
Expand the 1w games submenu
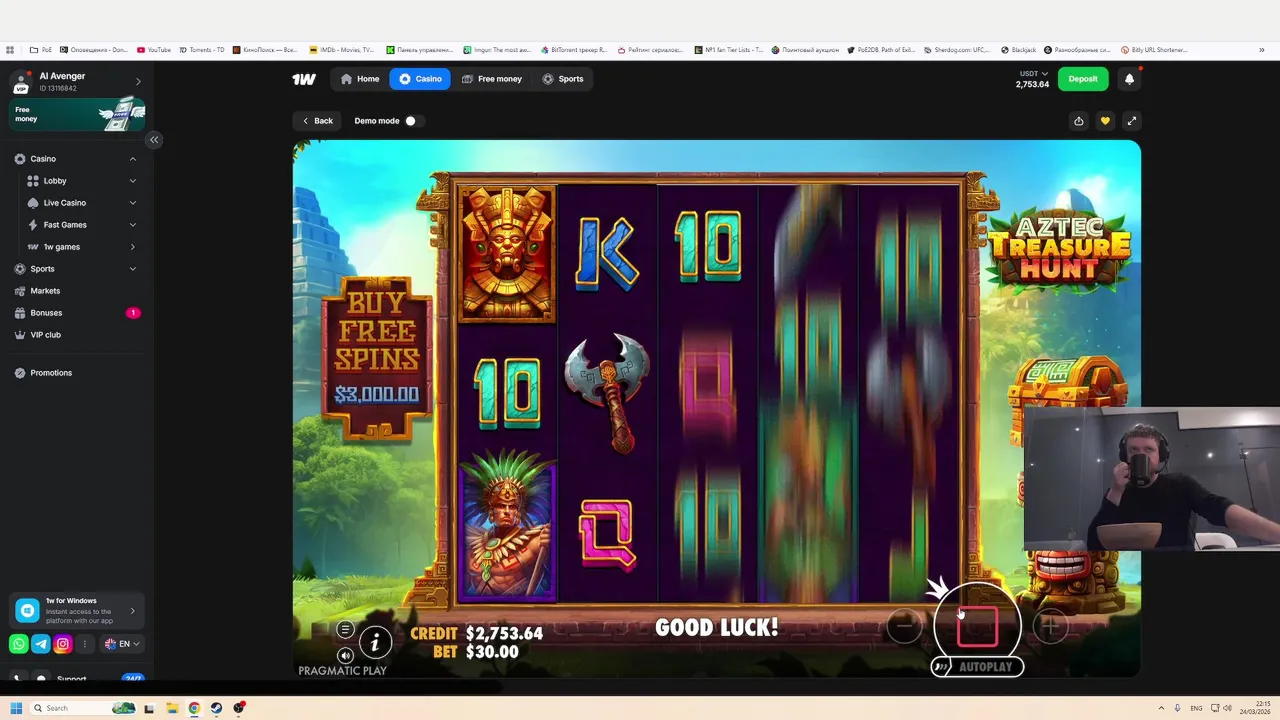click(132, 247)
